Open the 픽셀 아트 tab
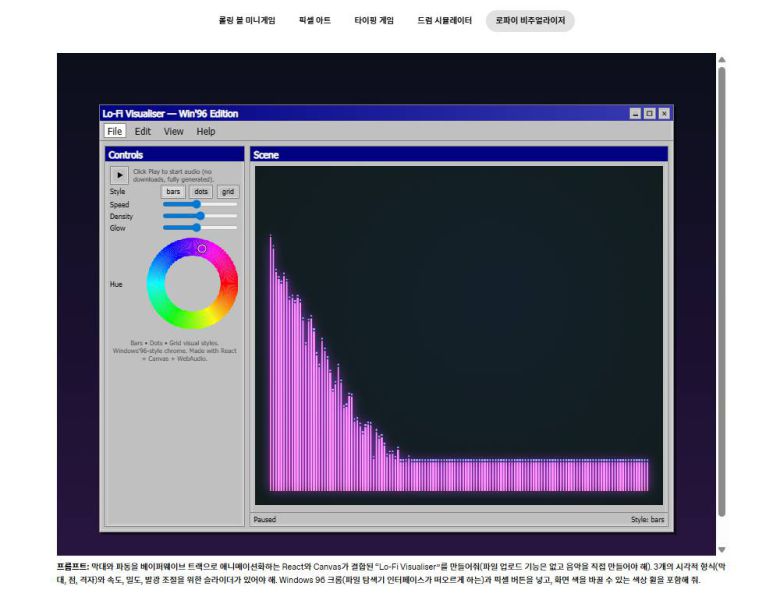 point(314,20)
